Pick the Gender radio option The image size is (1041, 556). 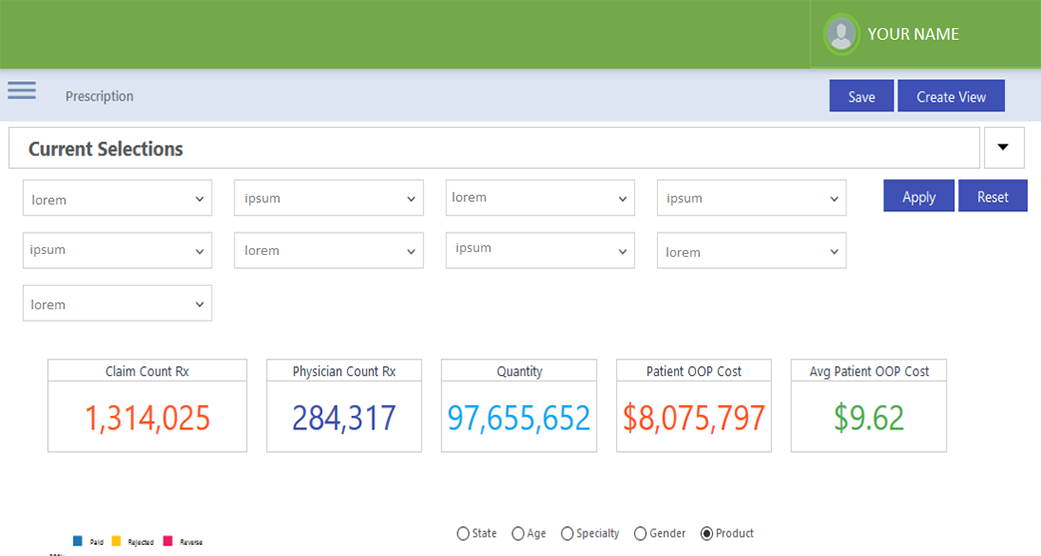point(641,534)
